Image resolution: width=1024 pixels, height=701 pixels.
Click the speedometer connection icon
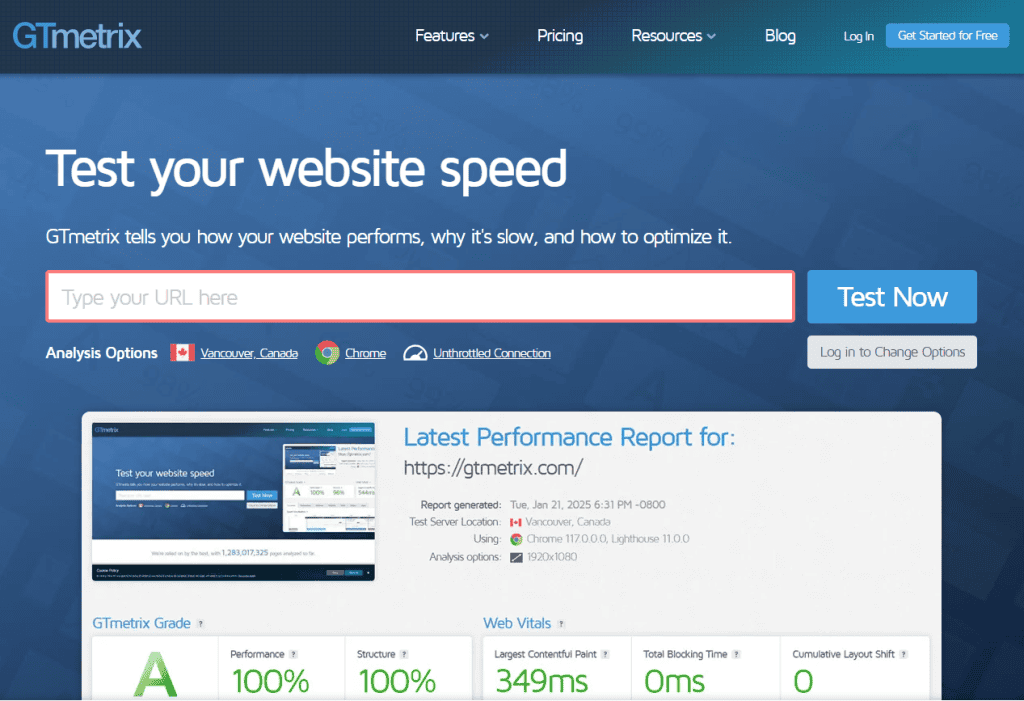tap(415, 353)
